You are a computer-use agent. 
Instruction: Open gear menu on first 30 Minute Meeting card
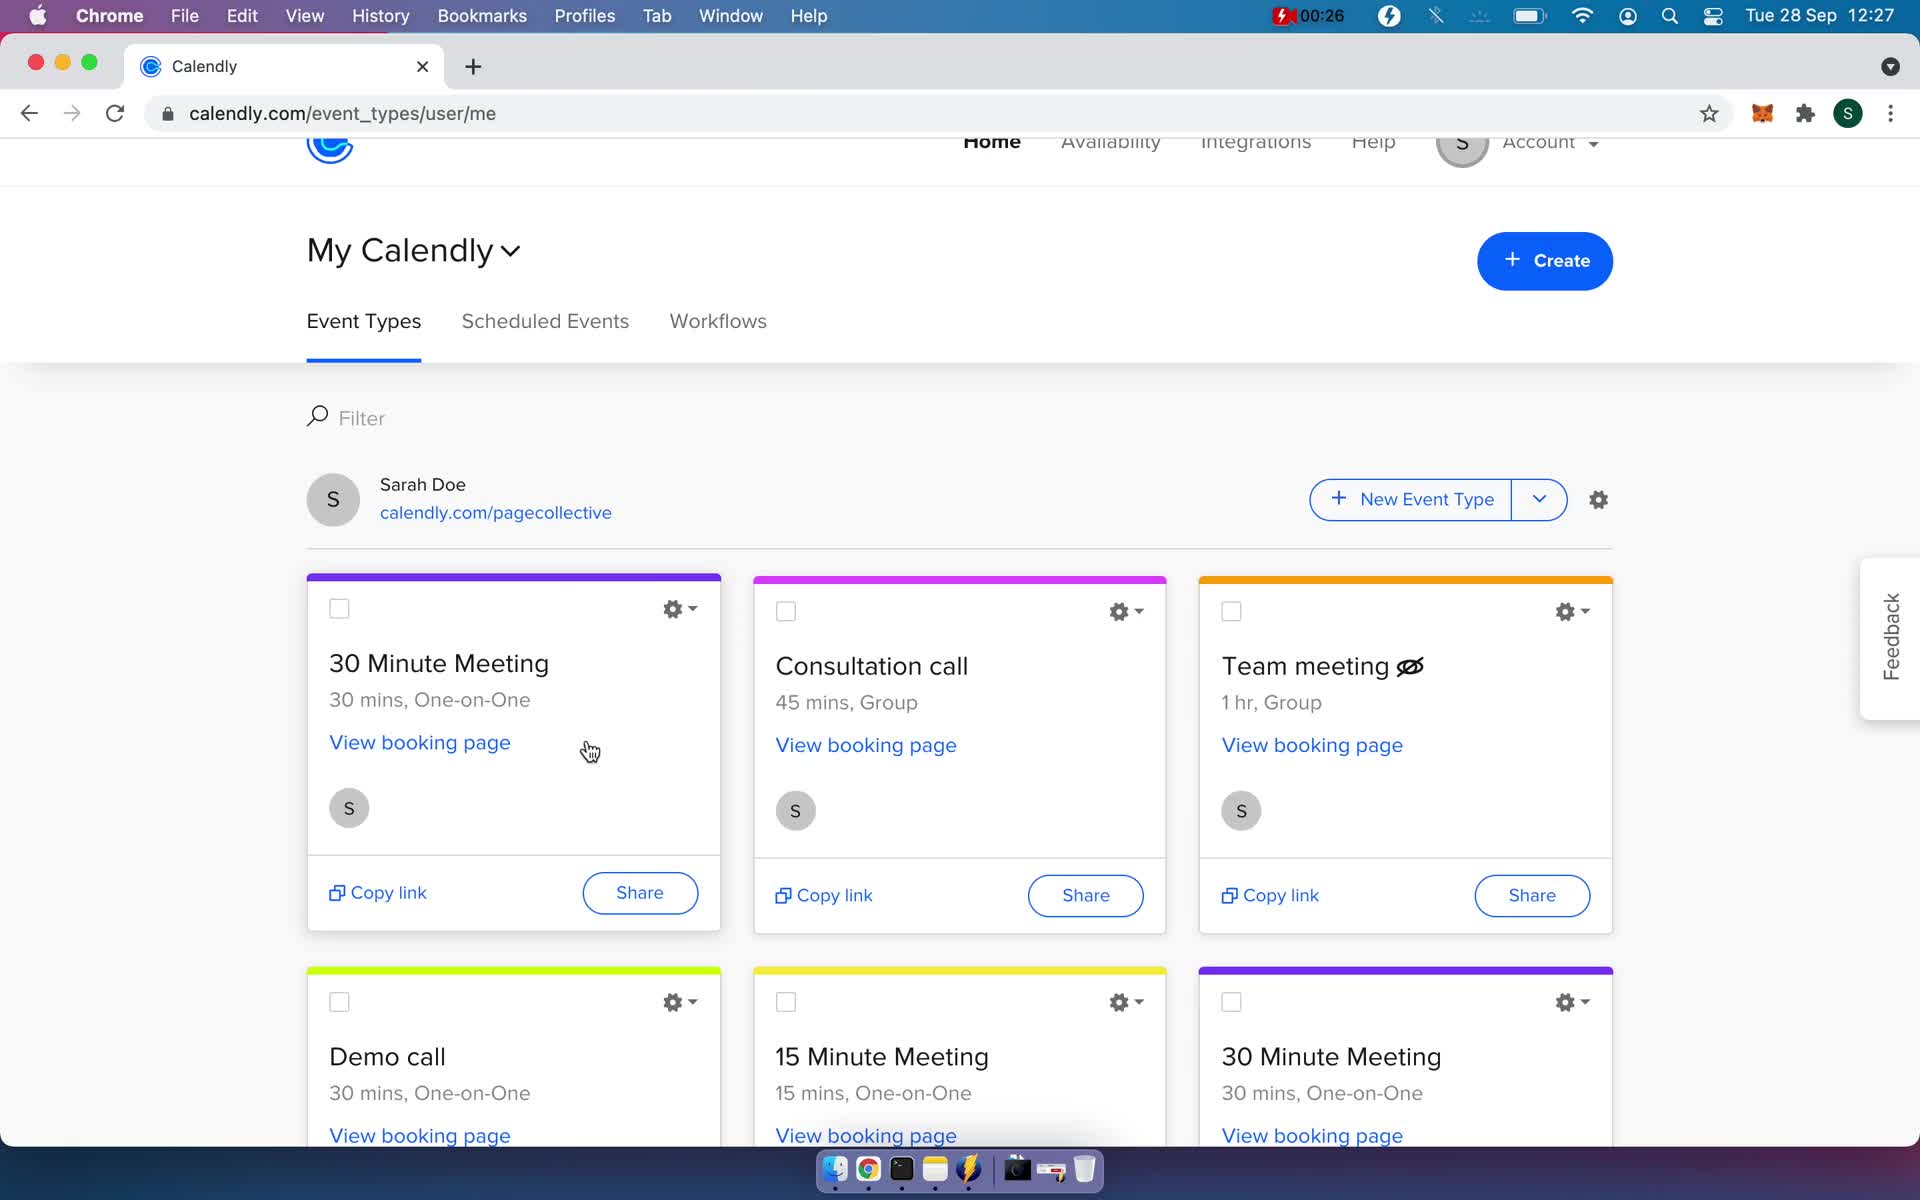point(680,609)
